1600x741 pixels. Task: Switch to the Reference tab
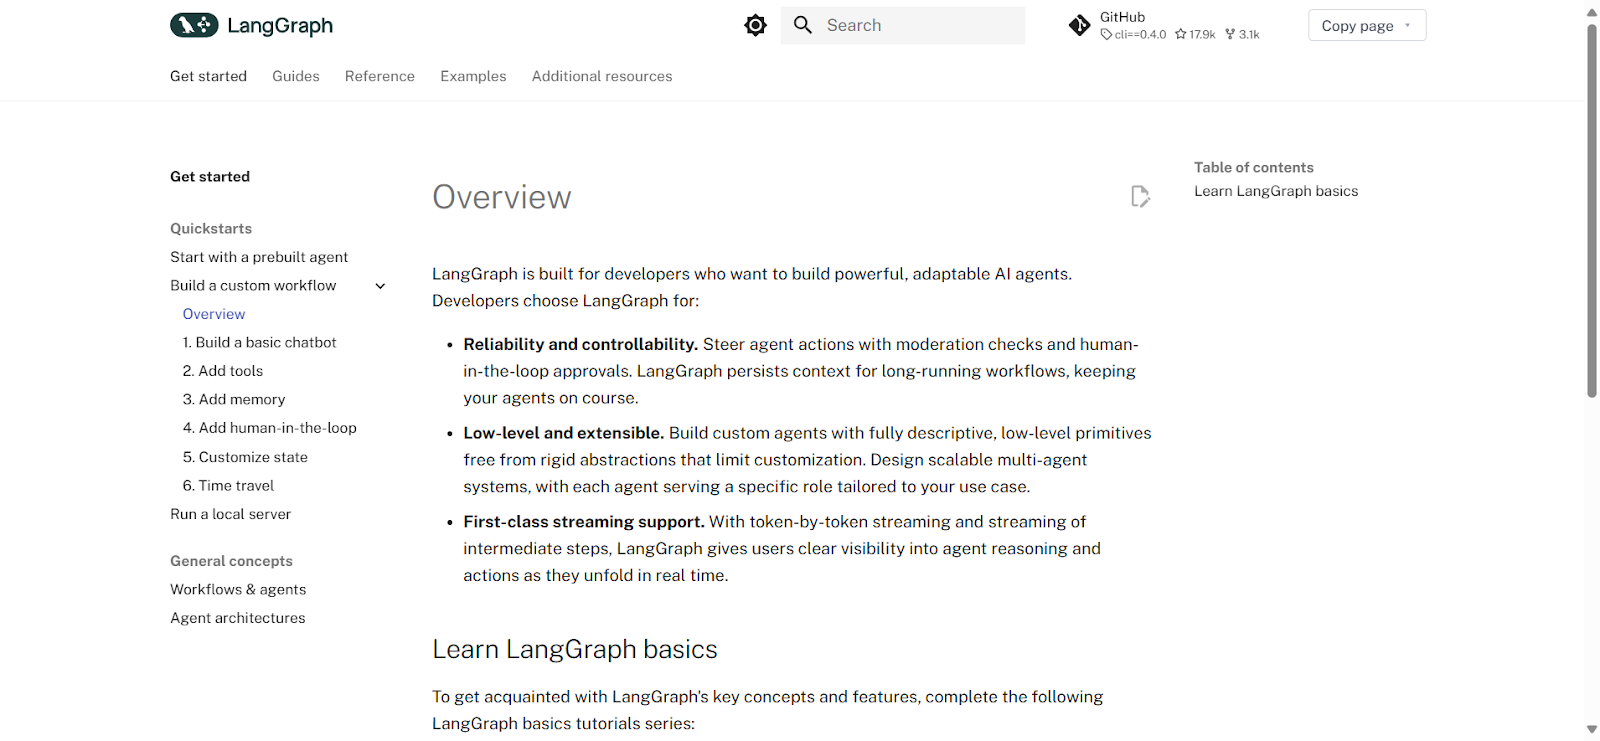pyautogui.click(x=380, y=76)
